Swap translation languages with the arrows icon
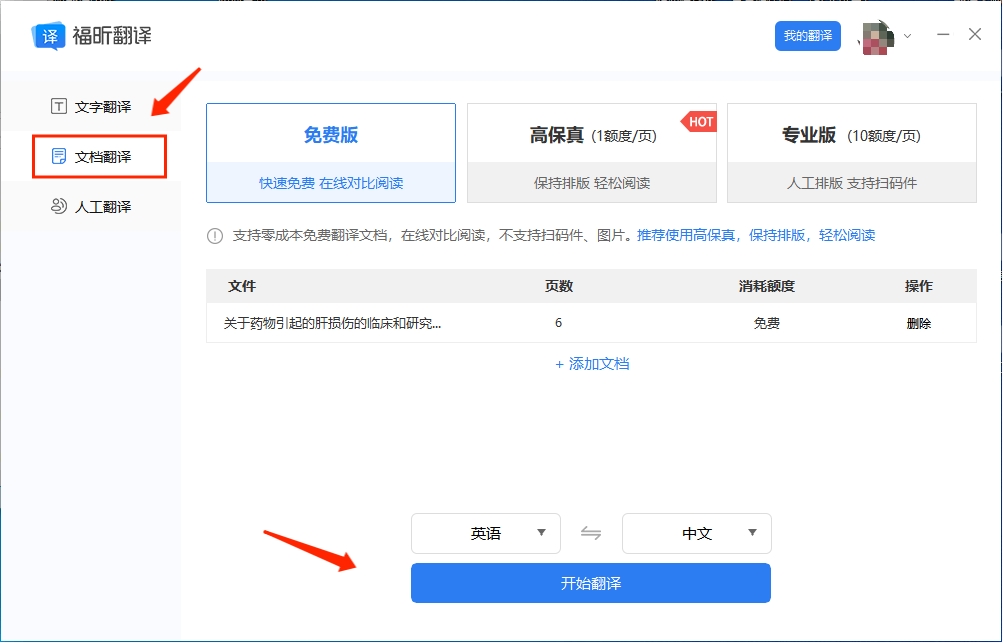1003x643 pixels. tap(591, 533)
